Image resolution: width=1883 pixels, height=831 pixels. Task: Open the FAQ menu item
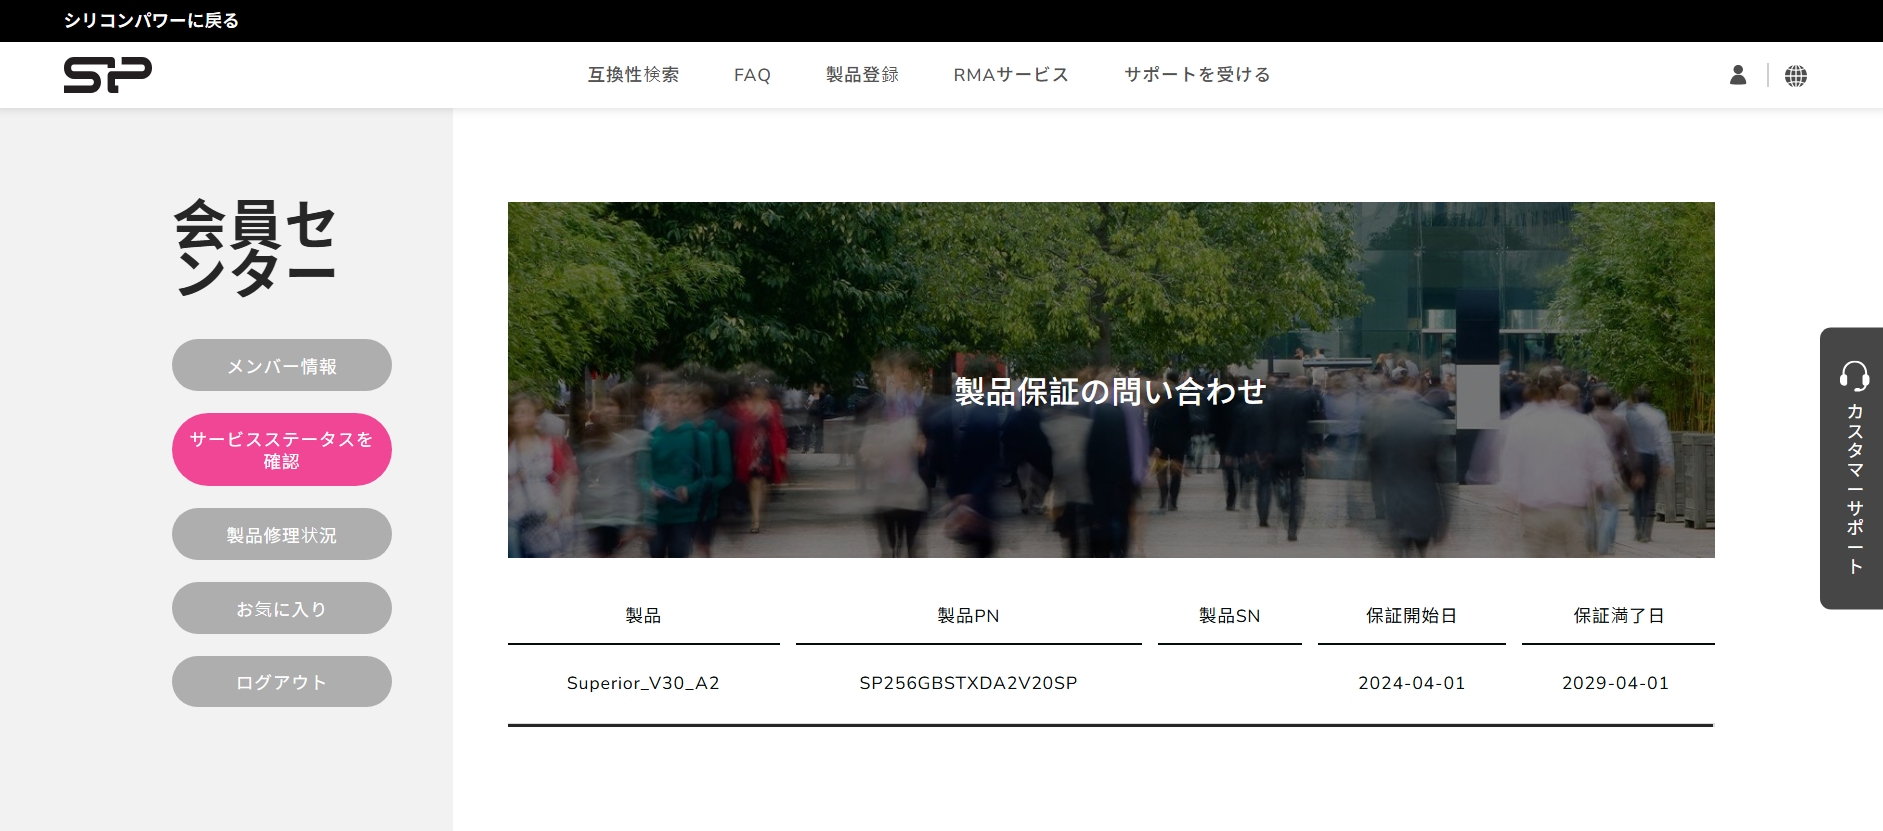[x=752, y=75]
